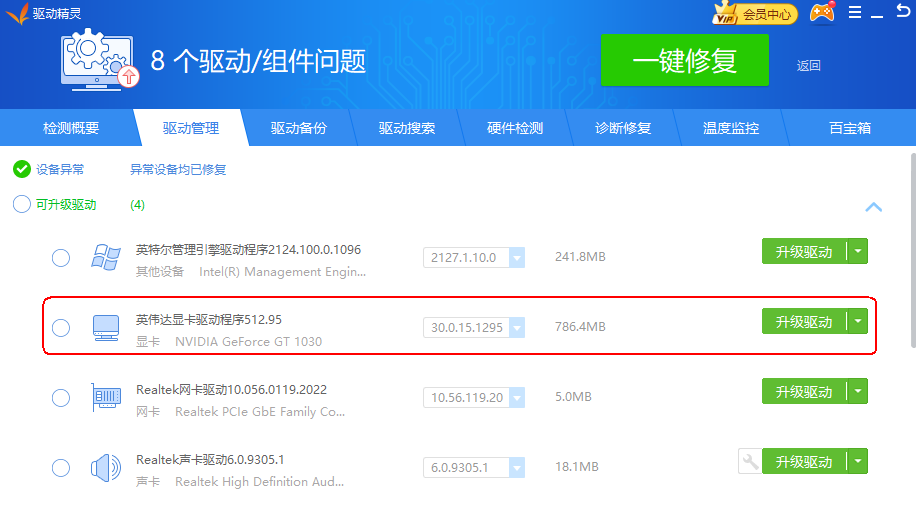
Task: Click 升级驱动 for 英特尔管理引擎驱动
Action: [x=804, y=251]
